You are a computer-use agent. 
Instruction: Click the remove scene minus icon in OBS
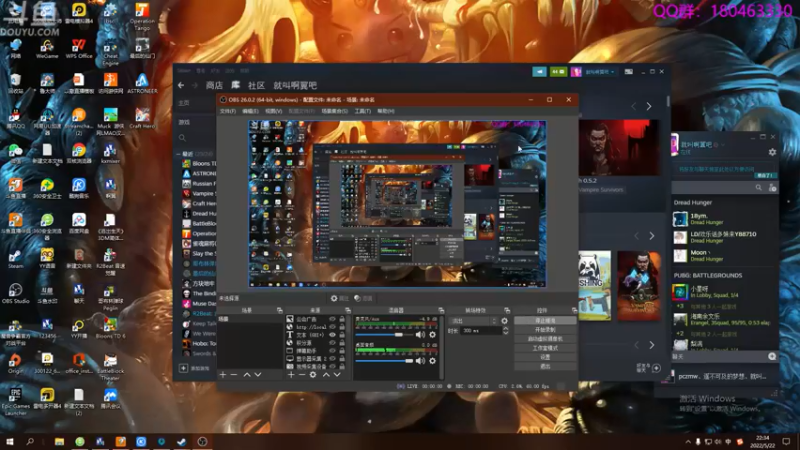(x=234, y=374)
